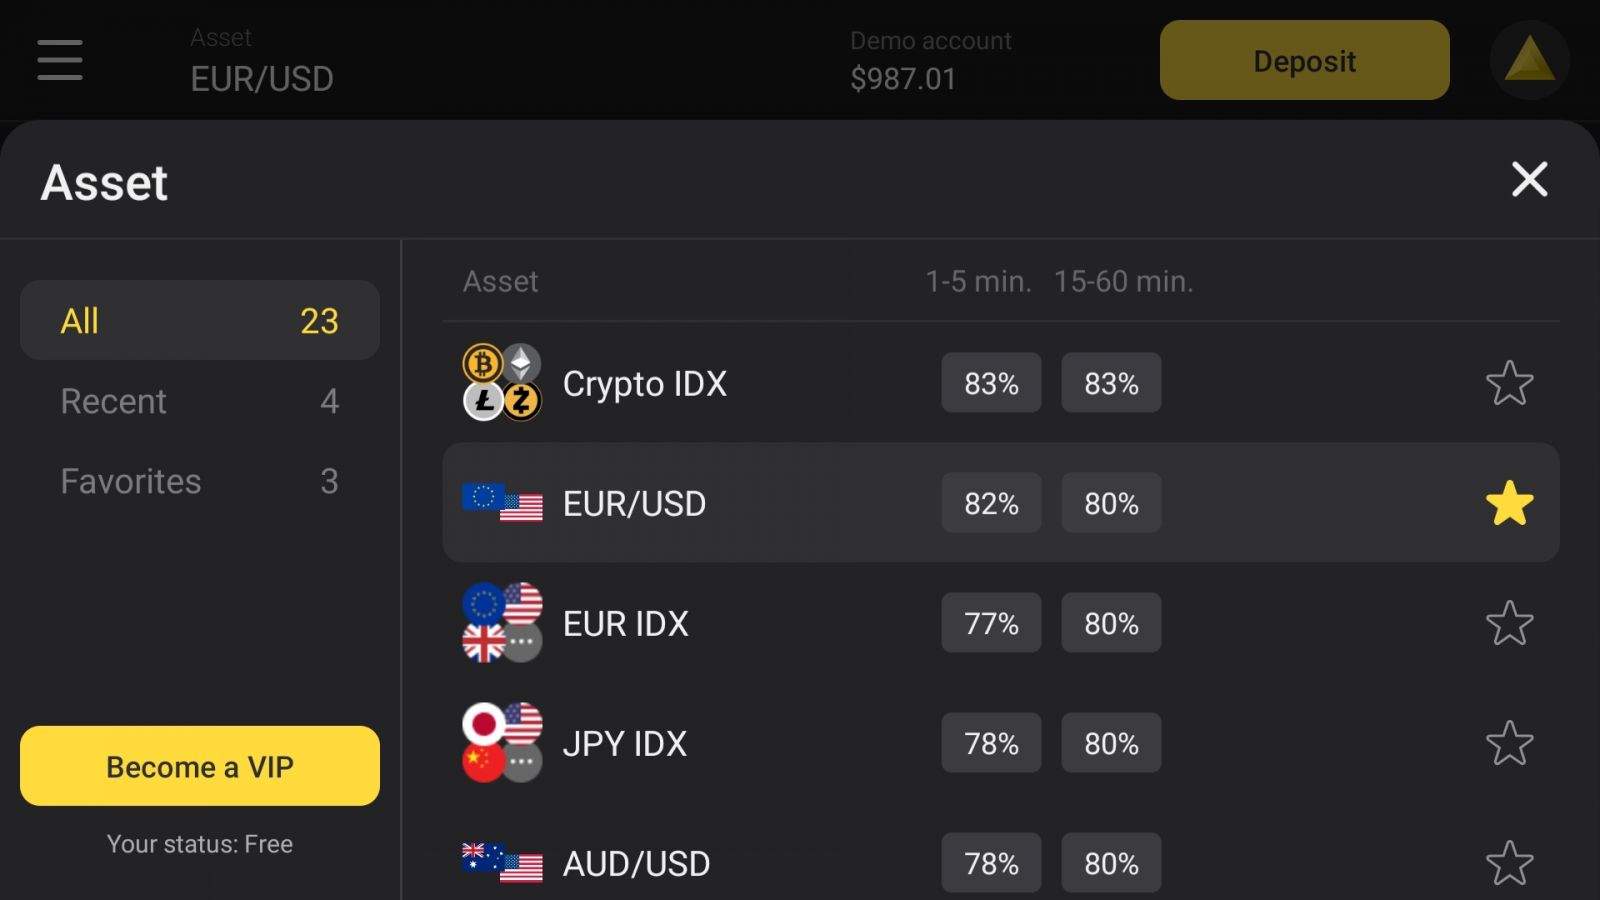Select the All assets tab
The height and width of the screenshot is (900, 1600).
(x=200, y=320)
